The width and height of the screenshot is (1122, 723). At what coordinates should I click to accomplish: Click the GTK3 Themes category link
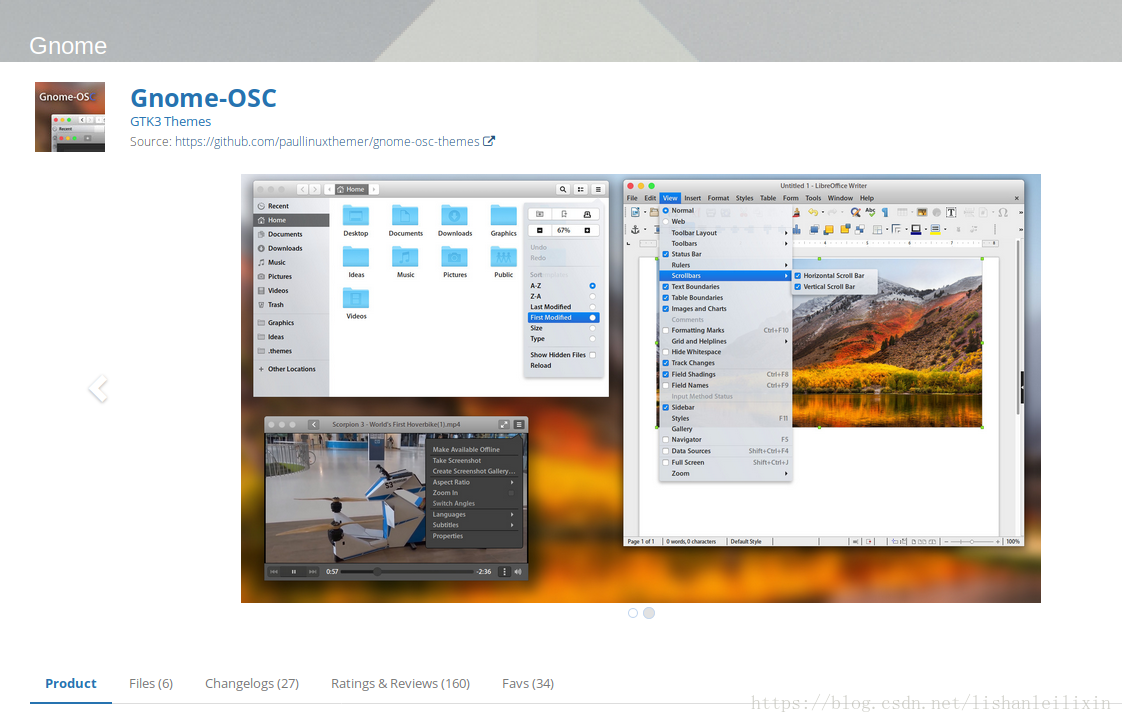point(170,122)
